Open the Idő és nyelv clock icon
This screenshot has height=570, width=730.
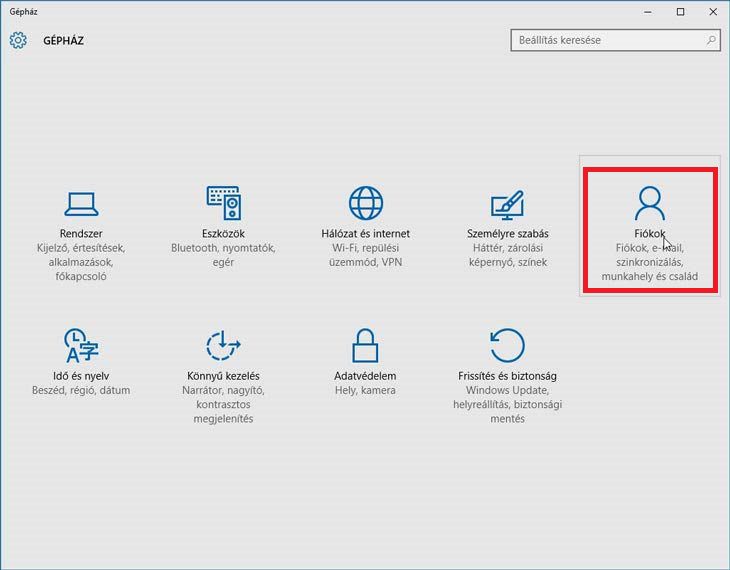tap(81, 346)
